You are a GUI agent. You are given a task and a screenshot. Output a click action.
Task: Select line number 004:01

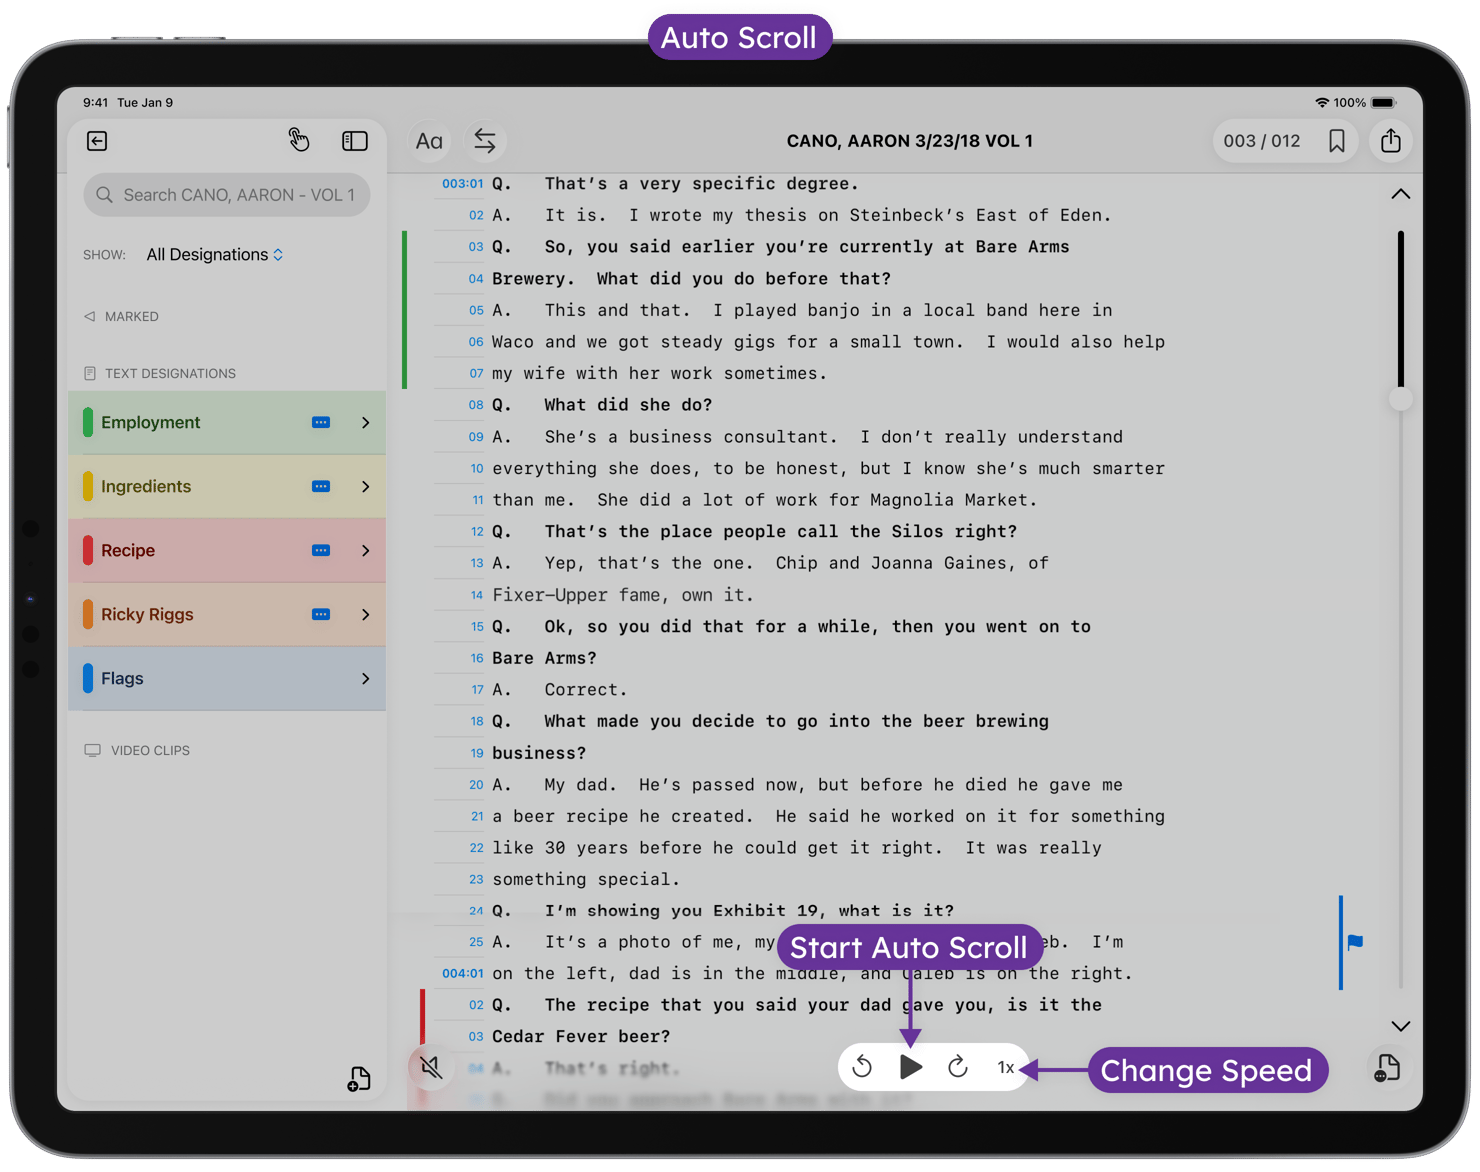coord(462,974)
